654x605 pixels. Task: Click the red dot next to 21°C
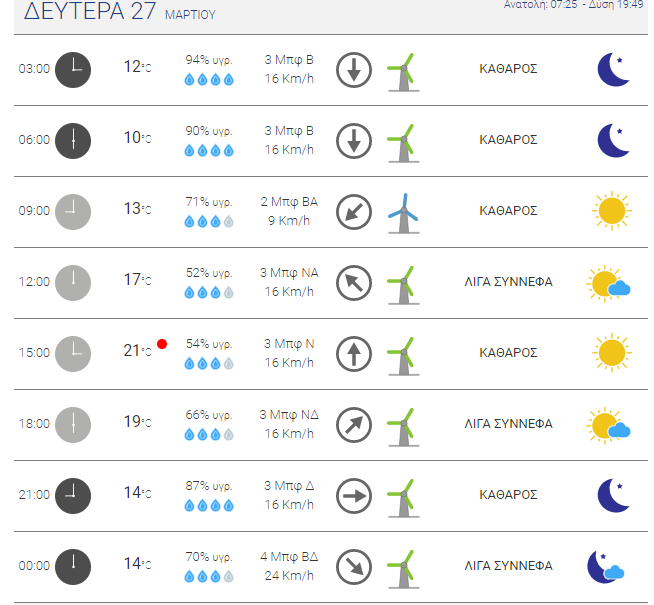[x=162, y=344]
